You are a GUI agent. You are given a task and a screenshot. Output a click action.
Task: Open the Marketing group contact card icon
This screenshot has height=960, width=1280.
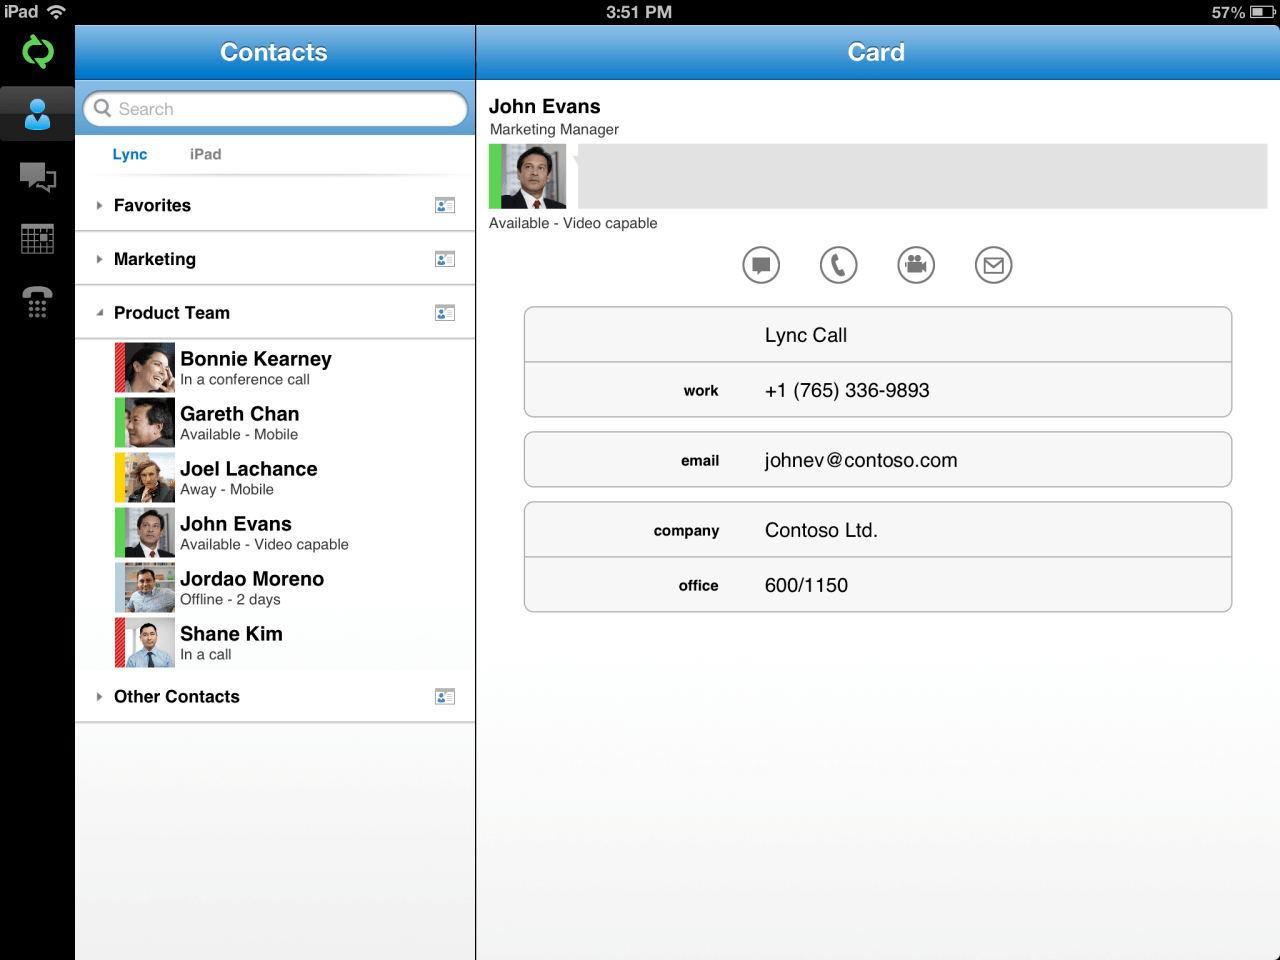445,259
